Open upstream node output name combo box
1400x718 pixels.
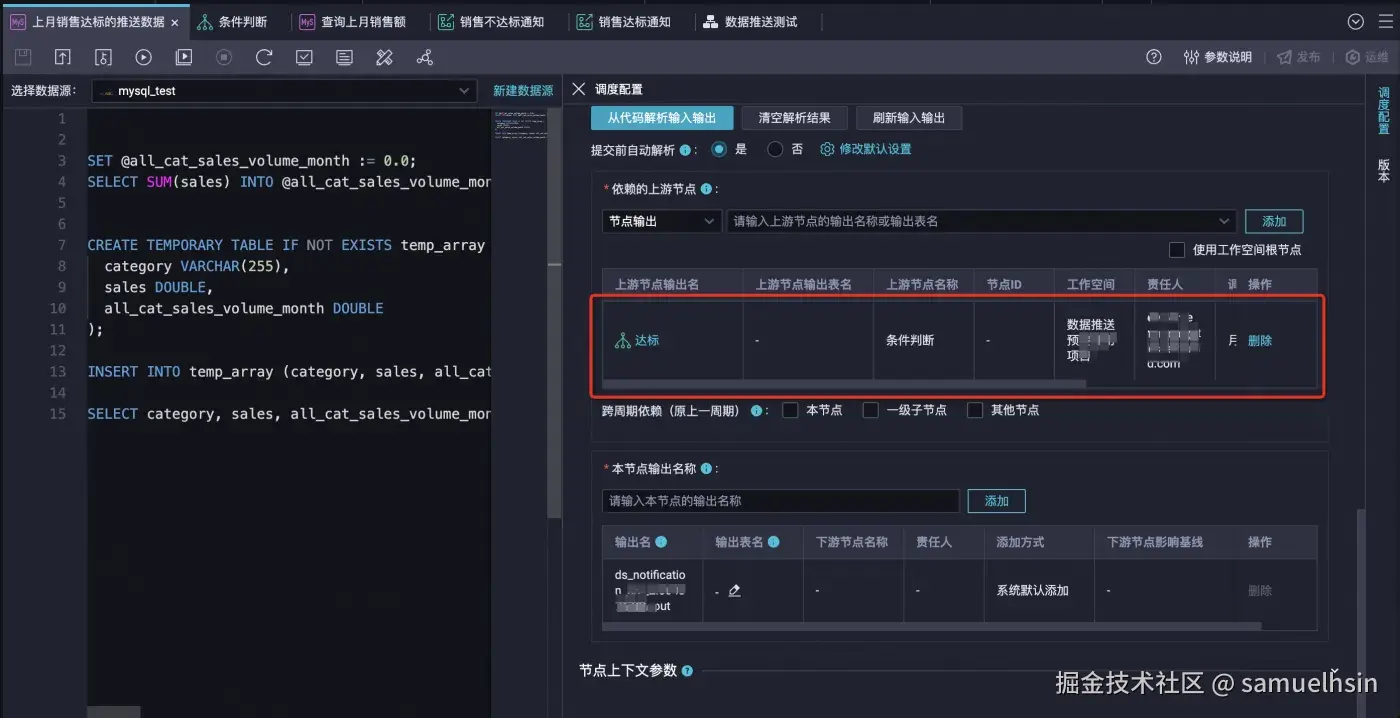click(981, 221)
